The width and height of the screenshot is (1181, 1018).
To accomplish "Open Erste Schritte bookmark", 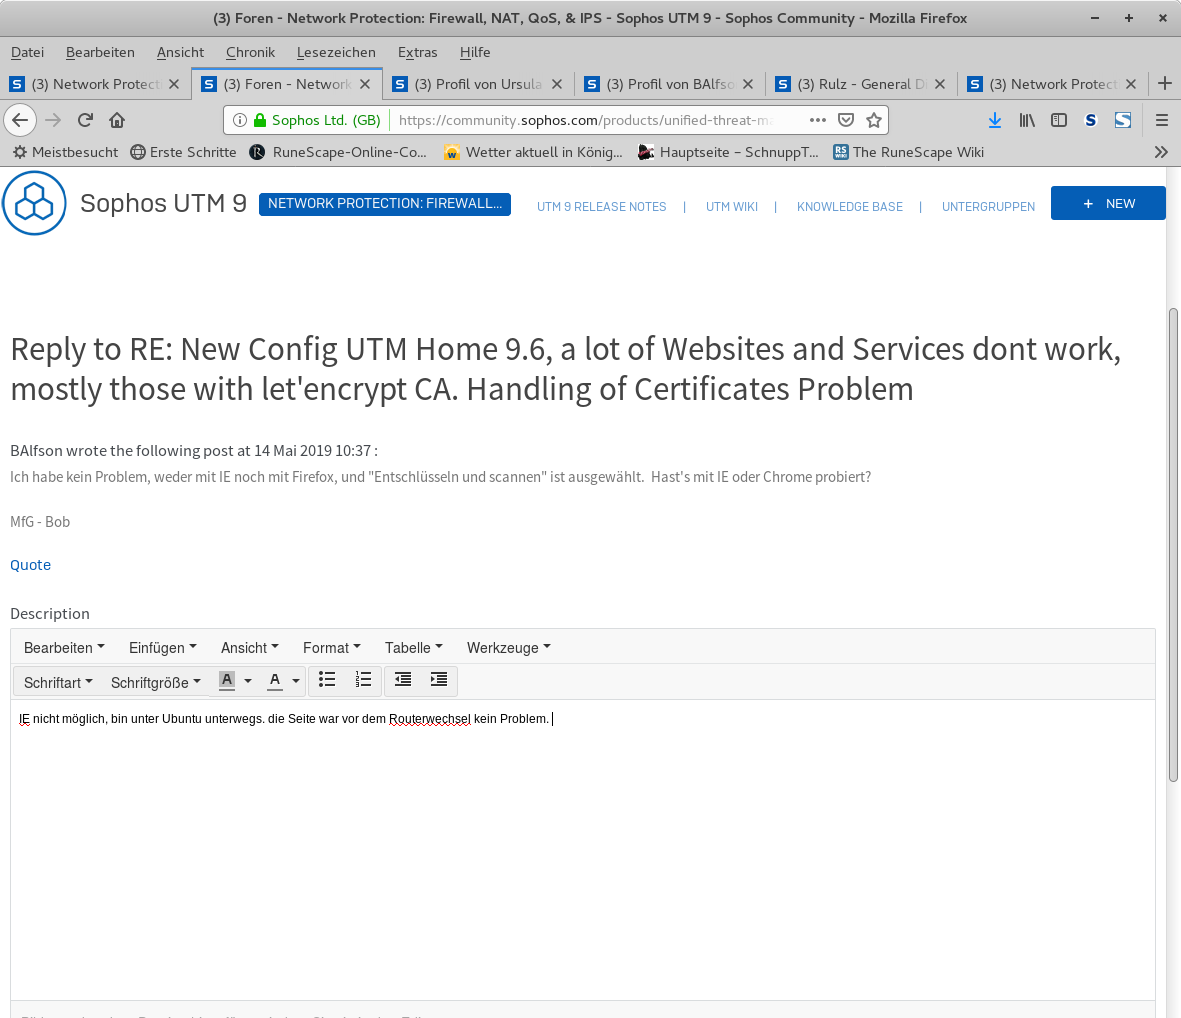I will 184,152.
